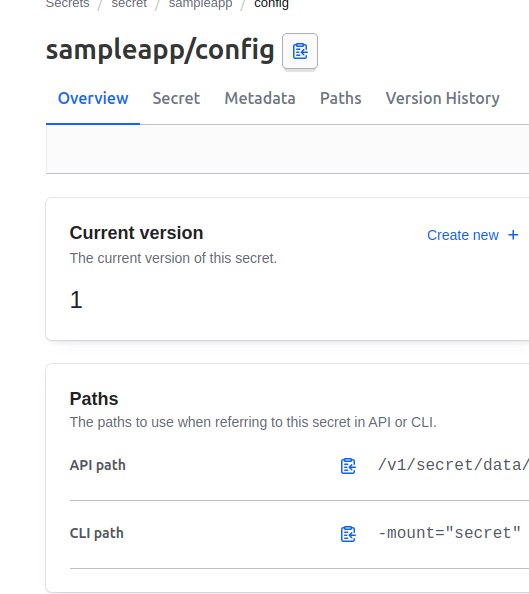Click the Paths card heading

click(x=94, y=399)
